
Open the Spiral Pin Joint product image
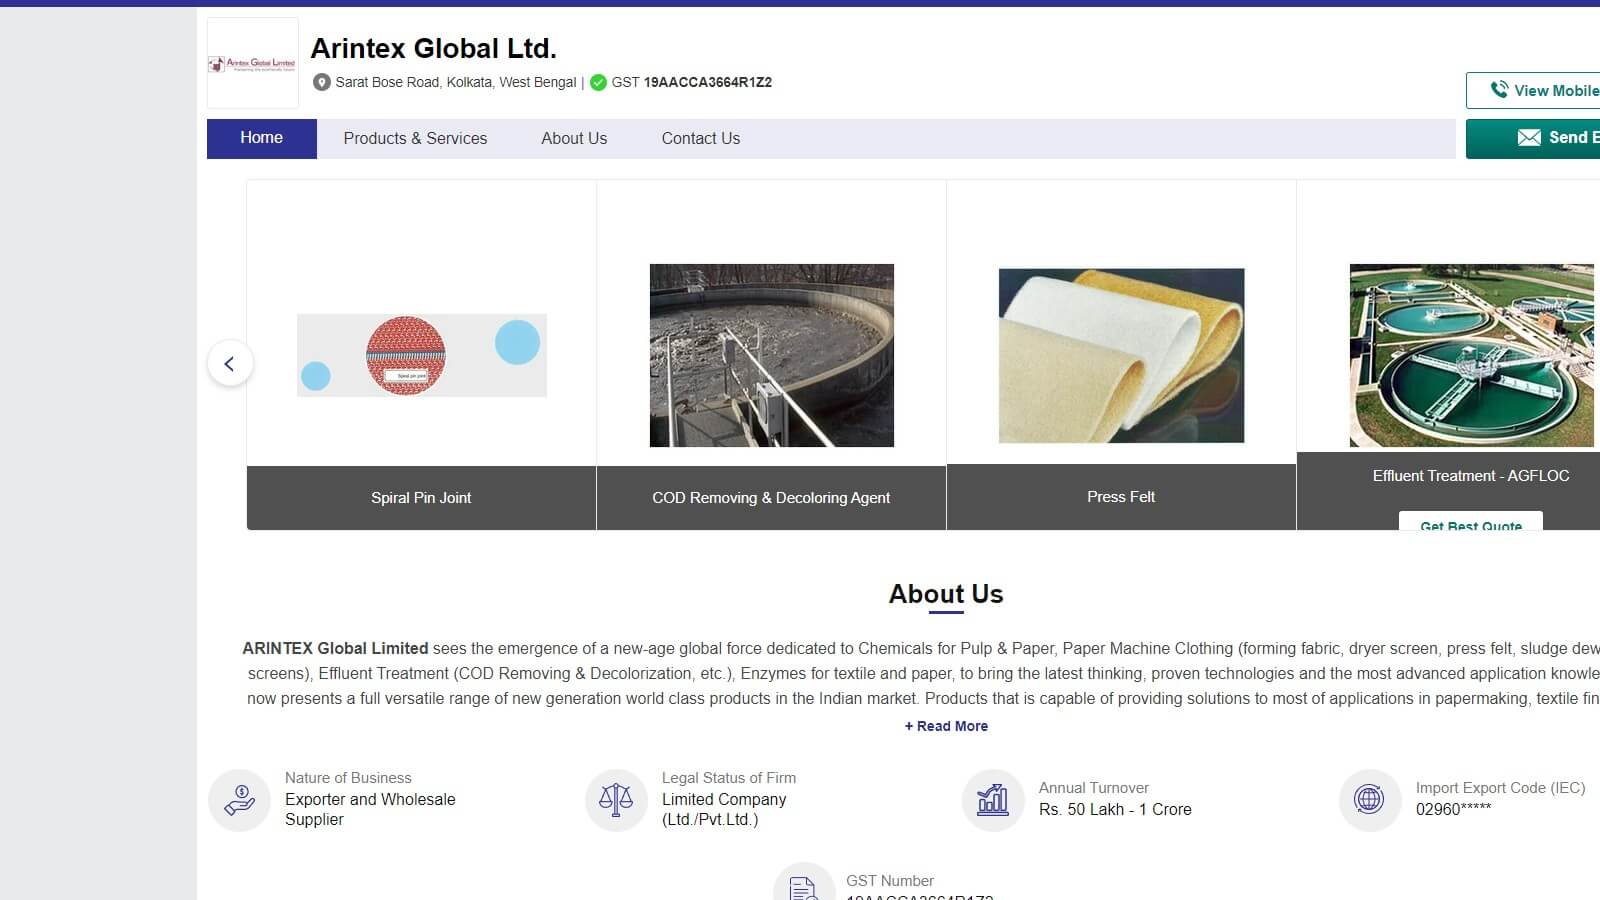pyautogui.click(x=421, y=355)
